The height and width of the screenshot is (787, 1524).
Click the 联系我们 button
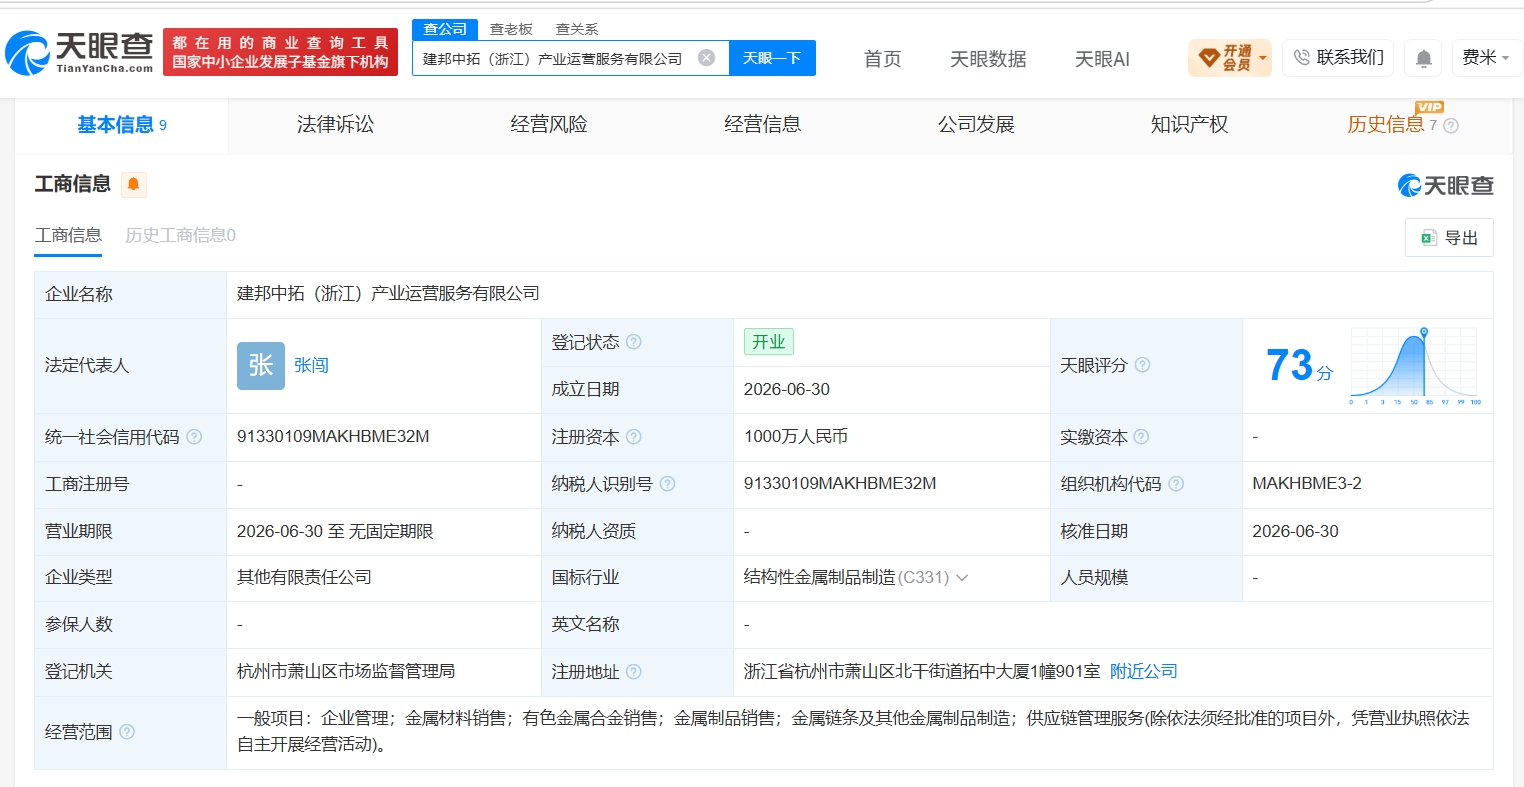click(1337, 58)
